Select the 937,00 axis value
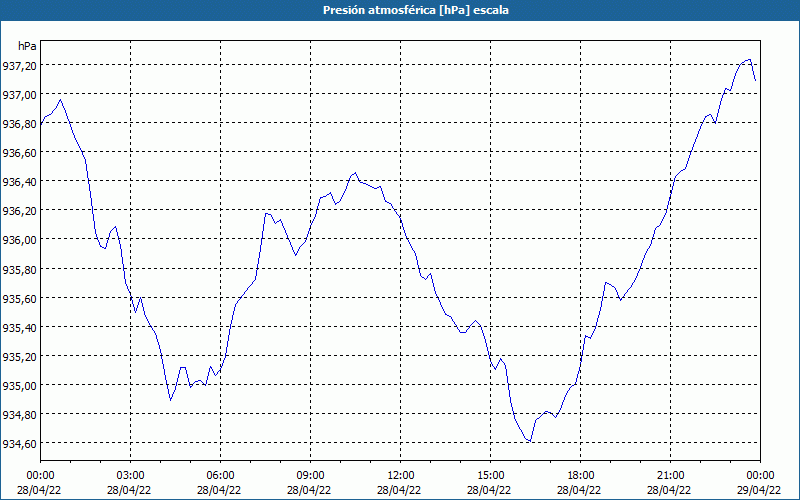The width and height of the screenshot is (800, 500). (x=19, y=94)
